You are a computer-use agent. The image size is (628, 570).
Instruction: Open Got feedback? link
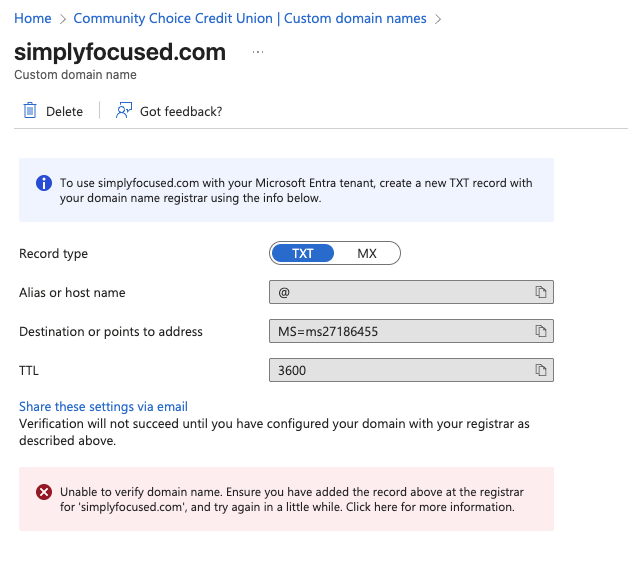[x=181, y=111]
